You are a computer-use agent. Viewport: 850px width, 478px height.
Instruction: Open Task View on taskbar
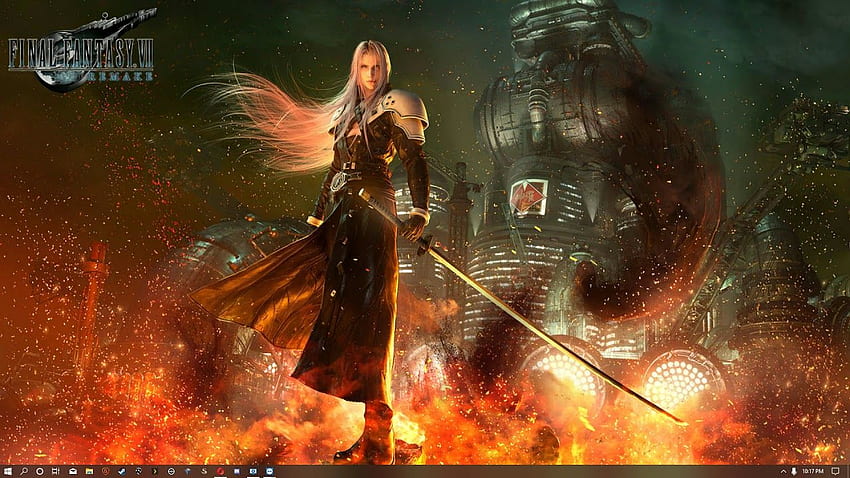point(56,471)
